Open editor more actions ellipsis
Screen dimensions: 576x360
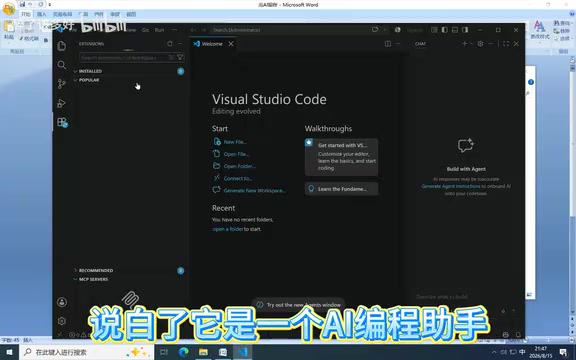point(397,44)
